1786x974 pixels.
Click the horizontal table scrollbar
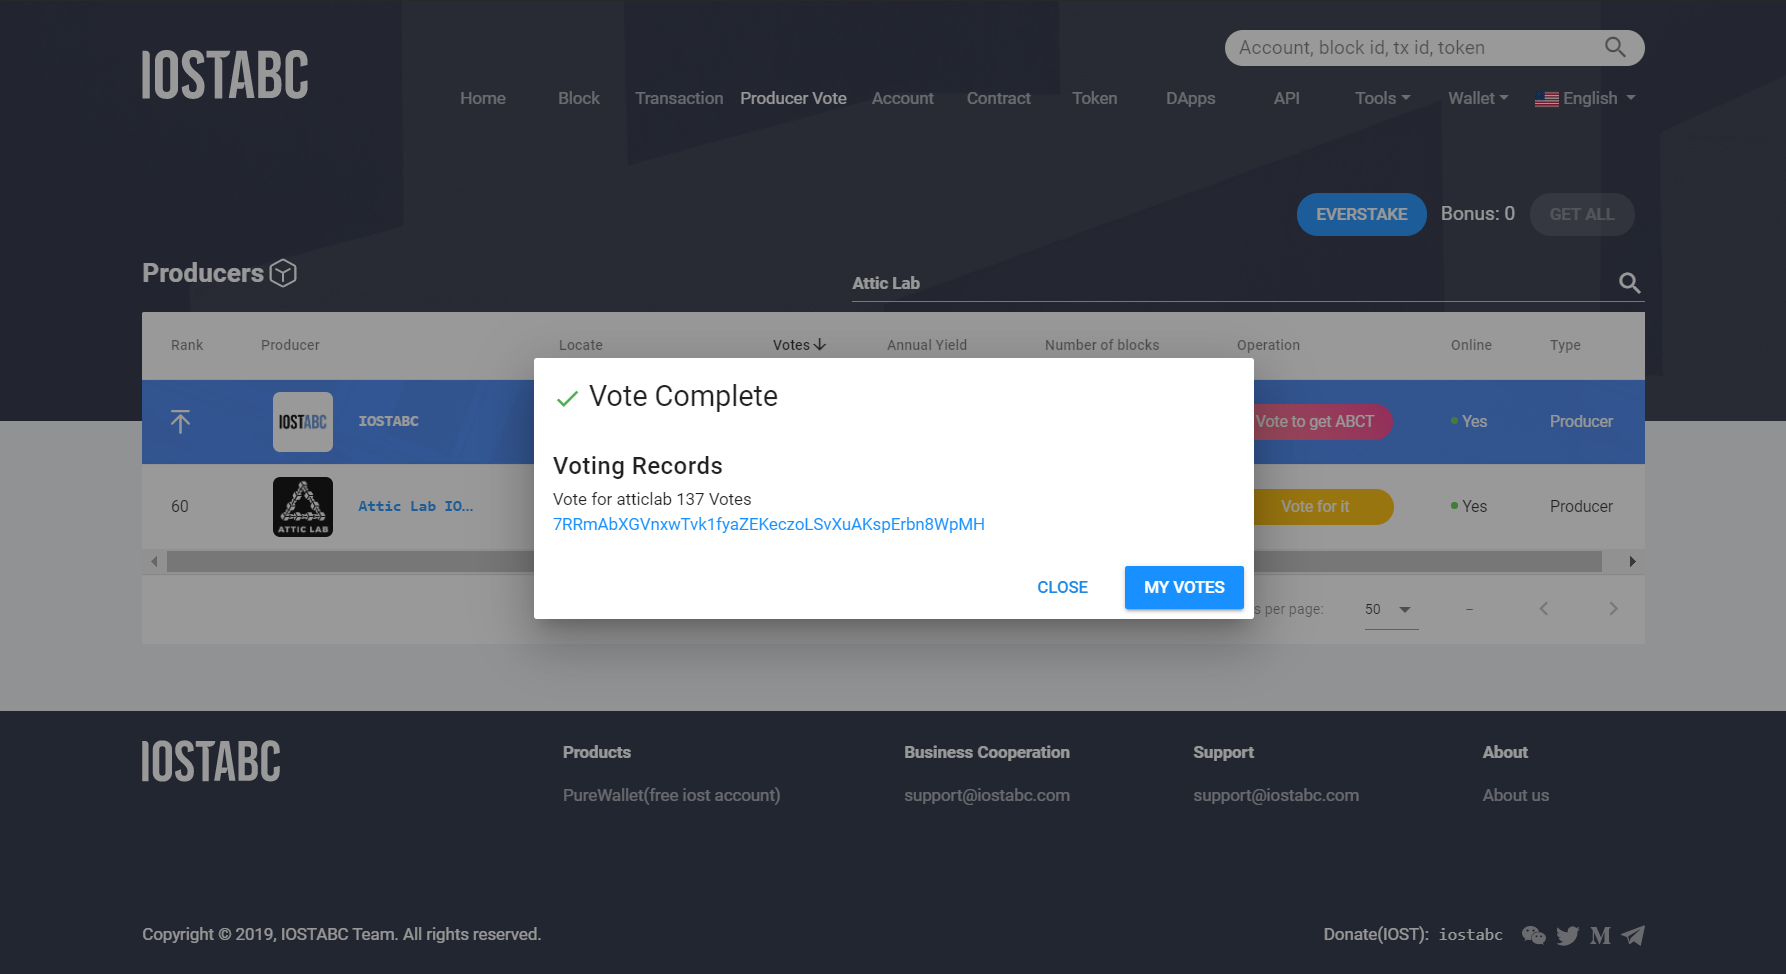pos(893,562)
